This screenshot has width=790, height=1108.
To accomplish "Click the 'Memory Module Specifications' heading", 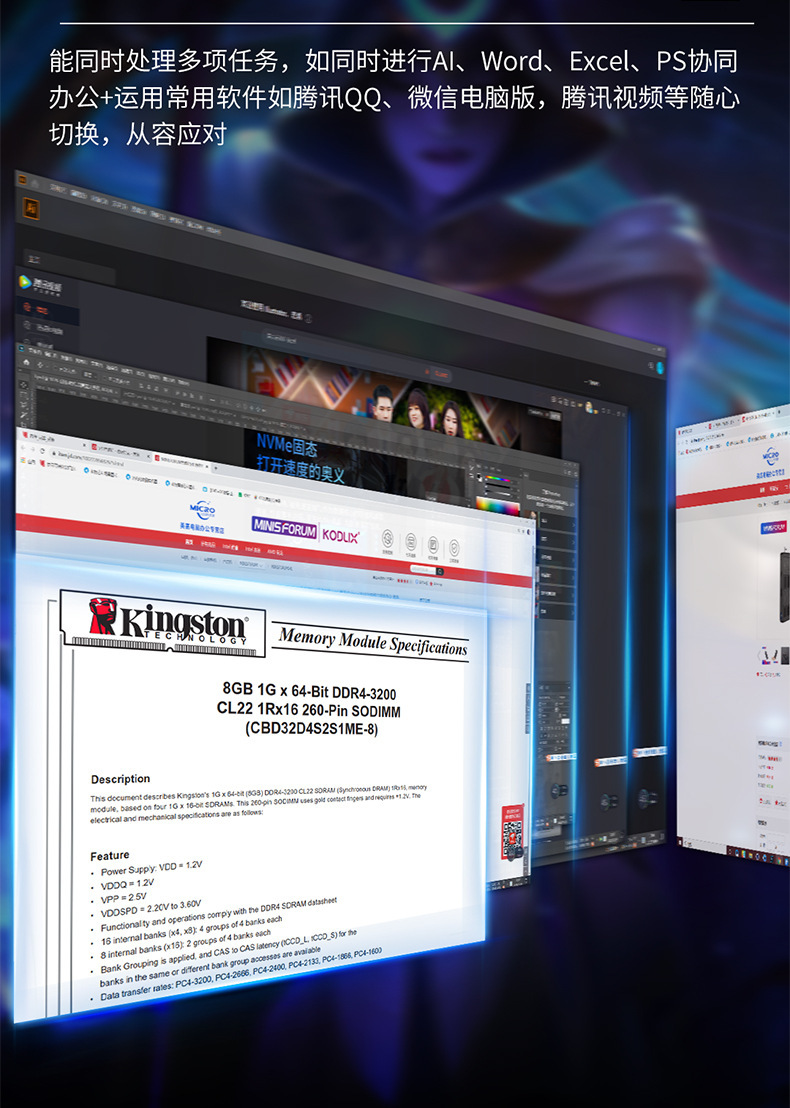I will pos(373,642).
